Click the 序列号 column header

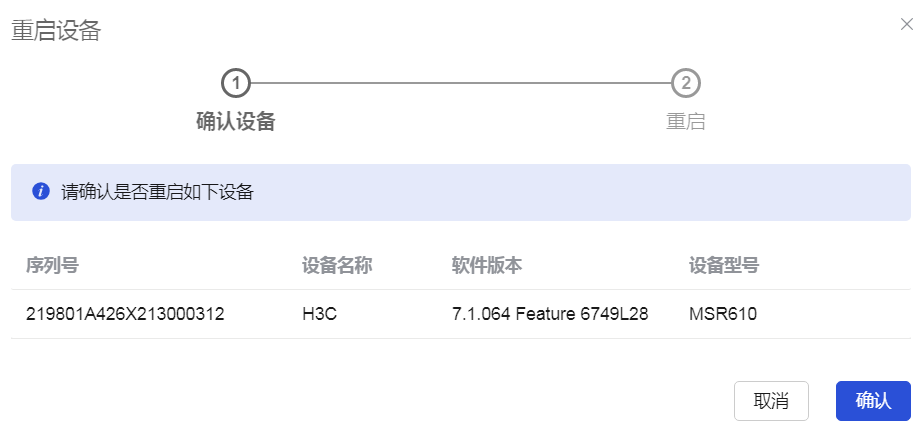pos(52,266)
